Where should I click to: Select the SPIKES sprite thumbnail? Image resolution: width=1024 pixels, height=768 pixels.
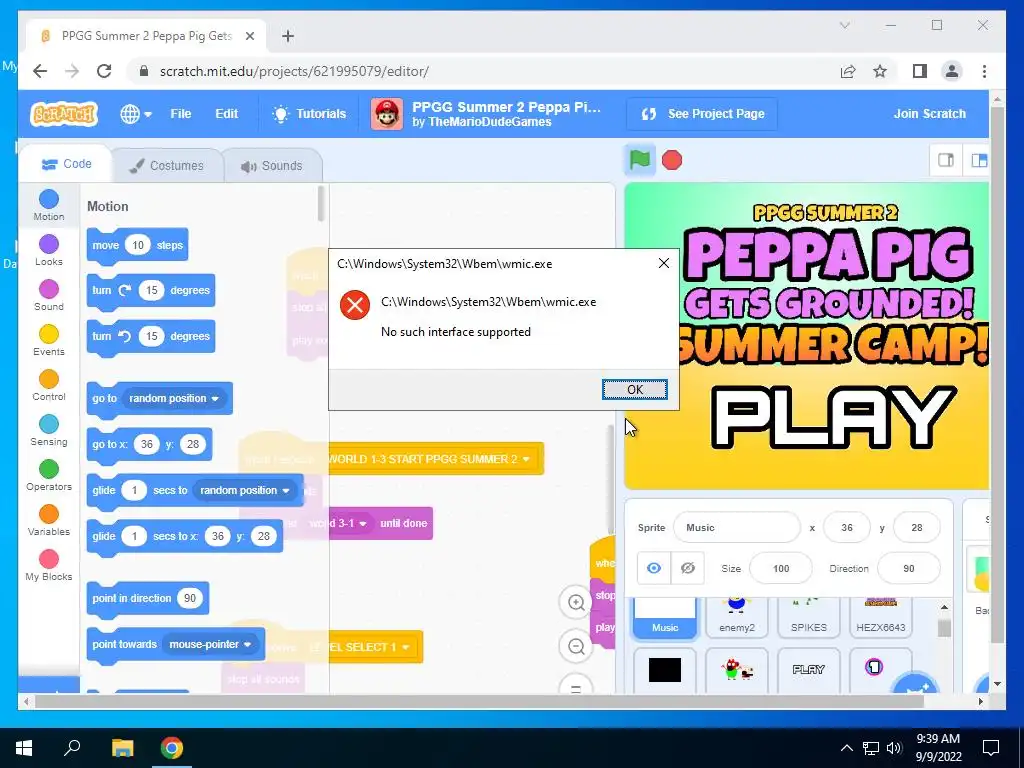808,617
